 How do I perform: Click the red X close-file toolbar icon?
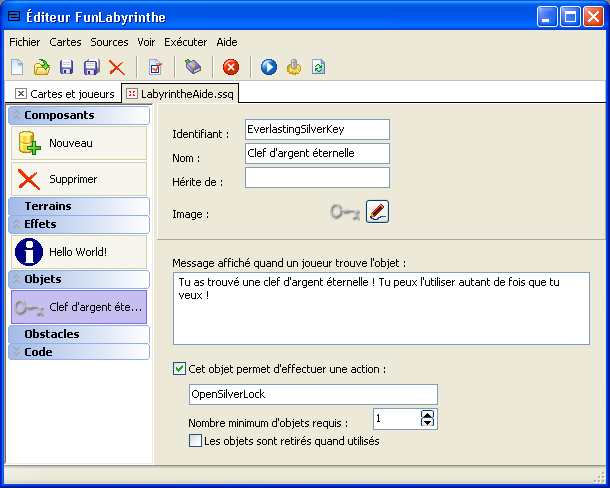[x=117, y=67]
